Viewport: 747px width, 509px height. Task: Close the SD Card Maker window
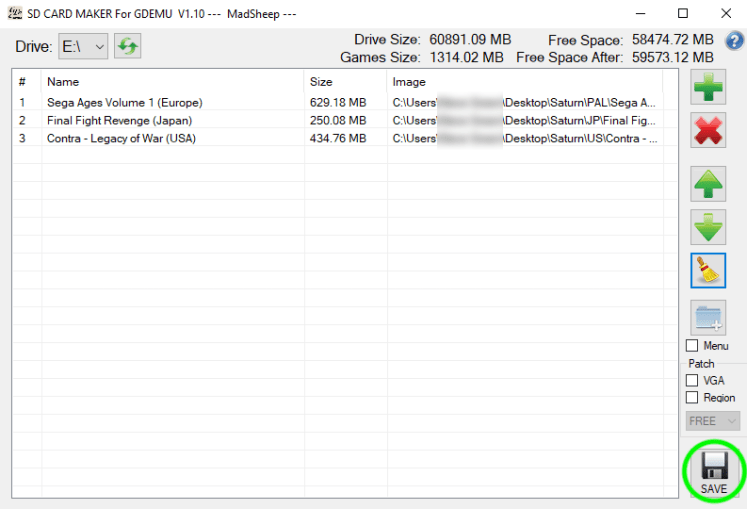click(726, 13)
